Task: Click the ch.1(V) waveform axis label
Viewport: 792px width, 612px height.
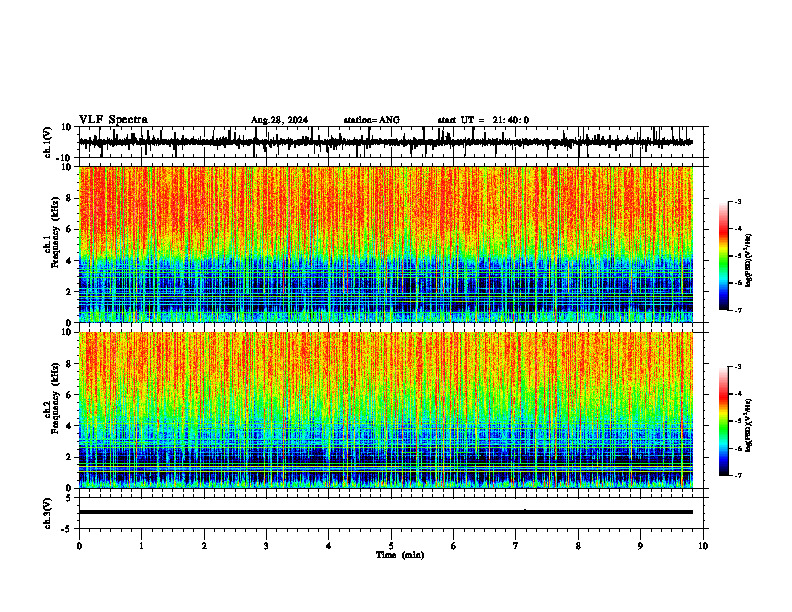Action: (x=48, y=142)
